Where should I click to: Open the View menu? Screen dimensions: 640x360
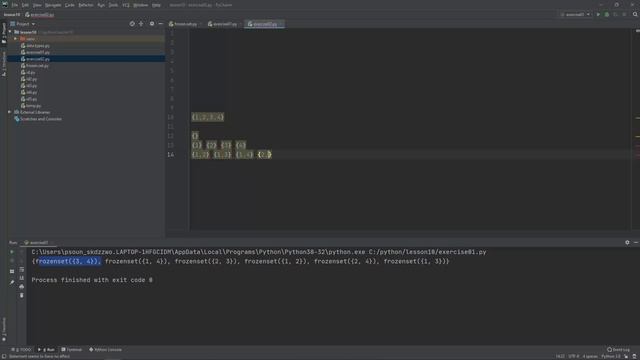pos(37,5)
